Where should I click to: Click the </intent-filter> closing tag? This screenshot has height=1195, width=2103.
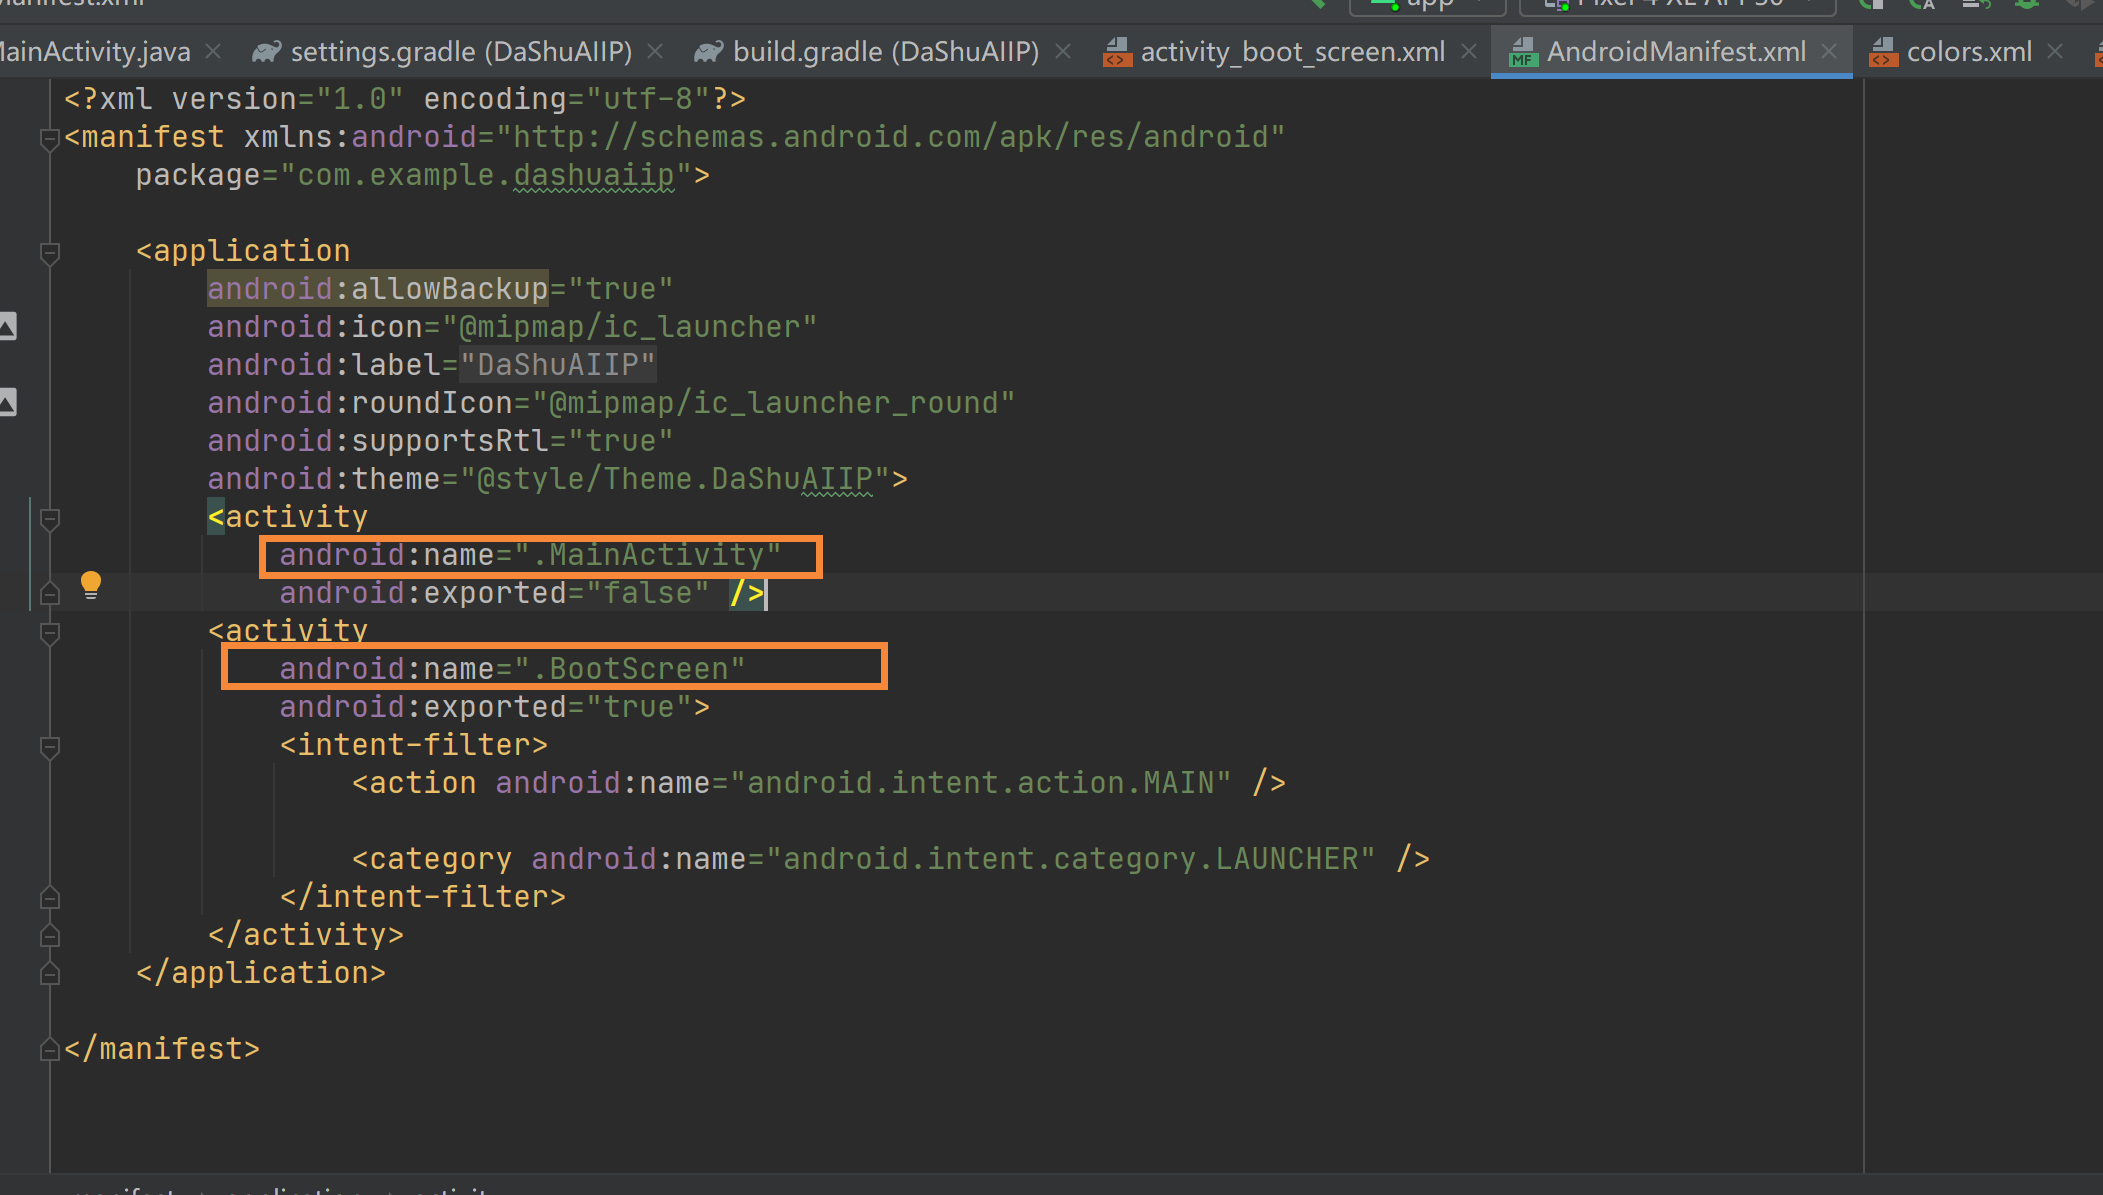(423, 897)
